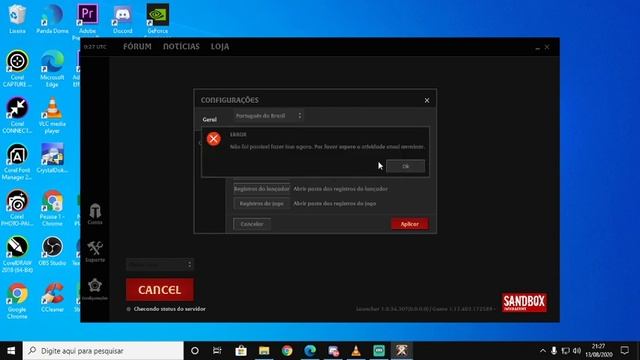Click VLC cone icon in taskbar

pos(356,351)
